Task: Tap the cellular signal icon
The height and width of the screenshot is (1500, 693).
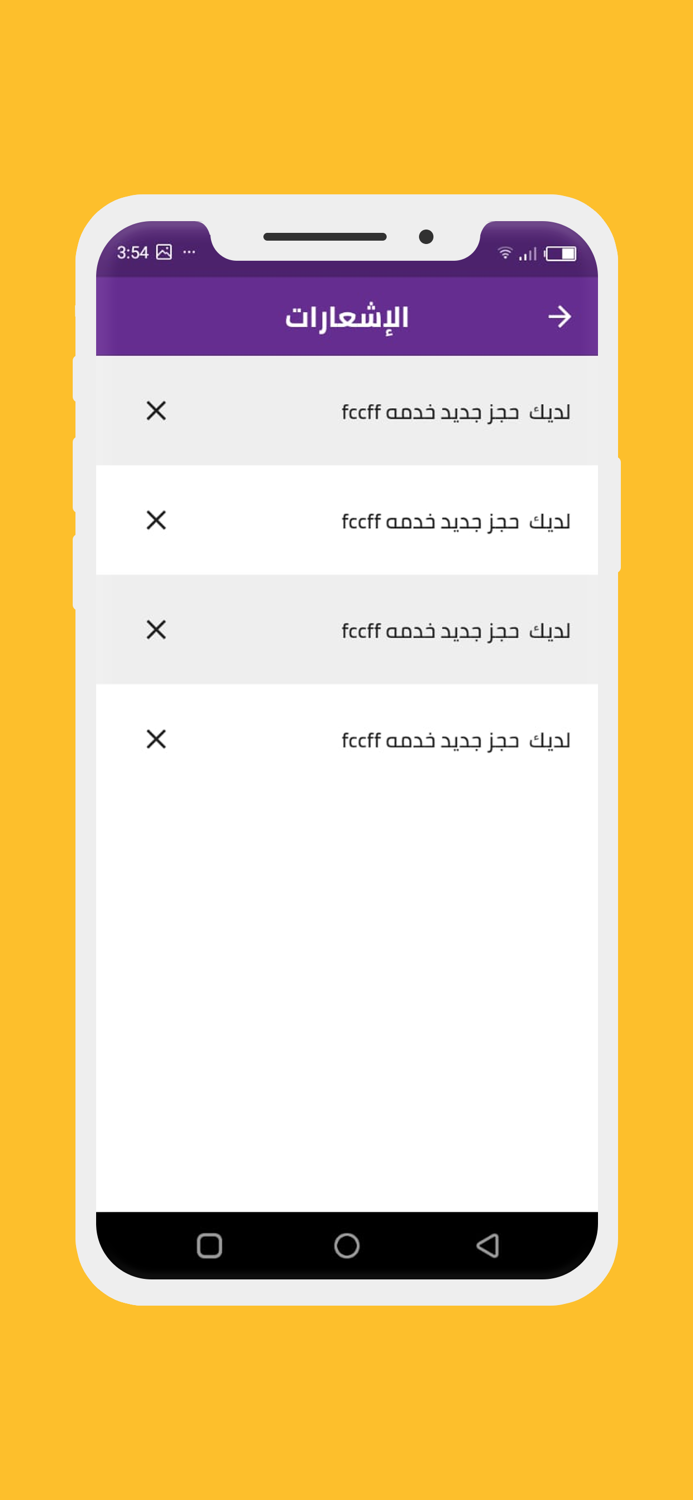Action: pyautogui.click(x=526, y=253)
